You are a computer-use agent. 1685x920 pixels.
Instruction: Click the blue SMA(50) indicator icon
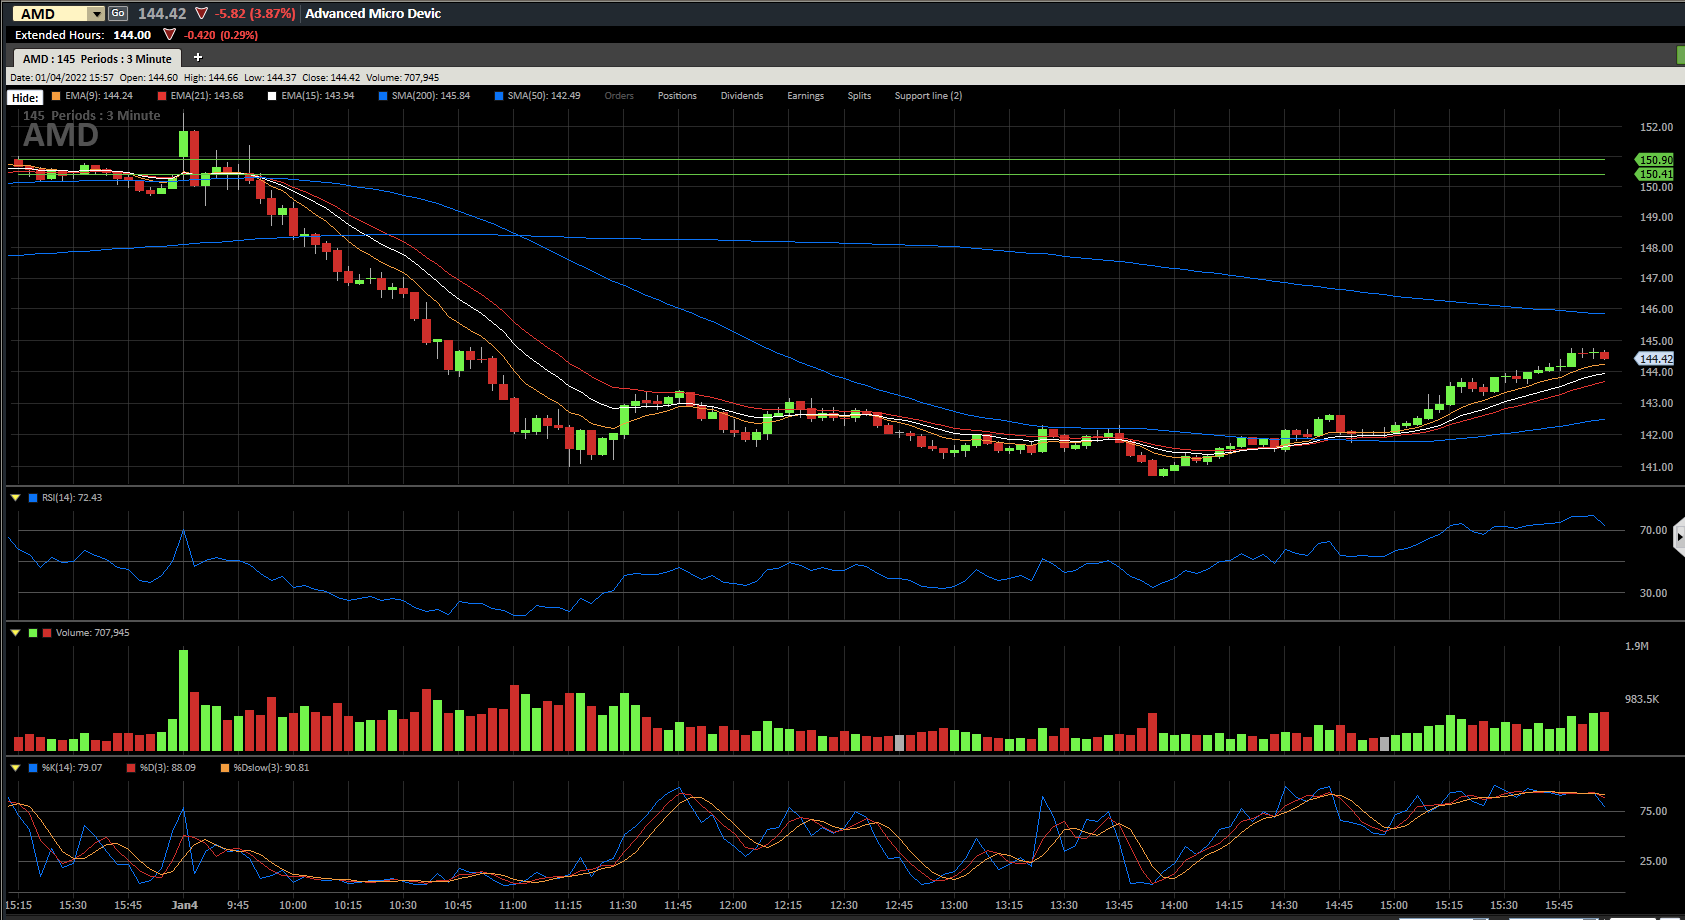click(499, 96)
